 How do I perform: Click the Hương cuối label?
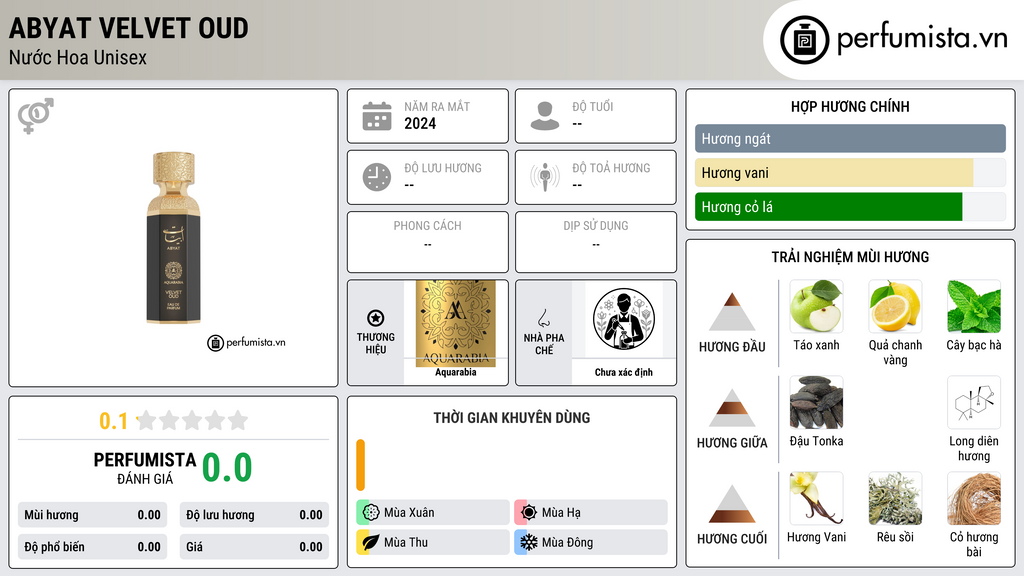coord(732,539)
